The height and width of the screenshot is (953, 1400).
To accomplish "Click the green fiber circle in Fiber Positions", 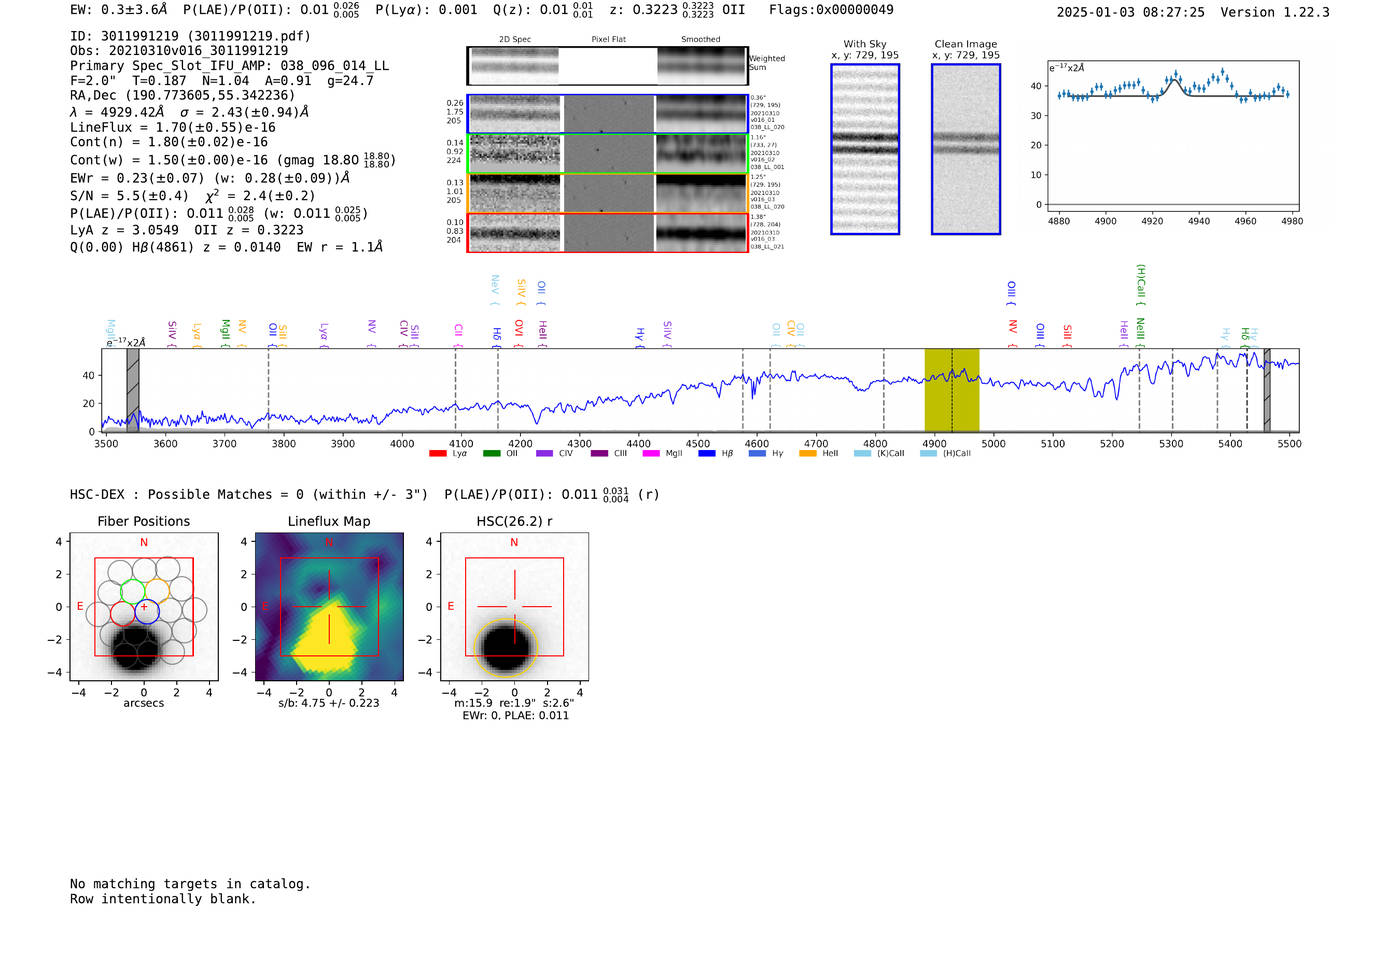I will (x=132, y=591).
